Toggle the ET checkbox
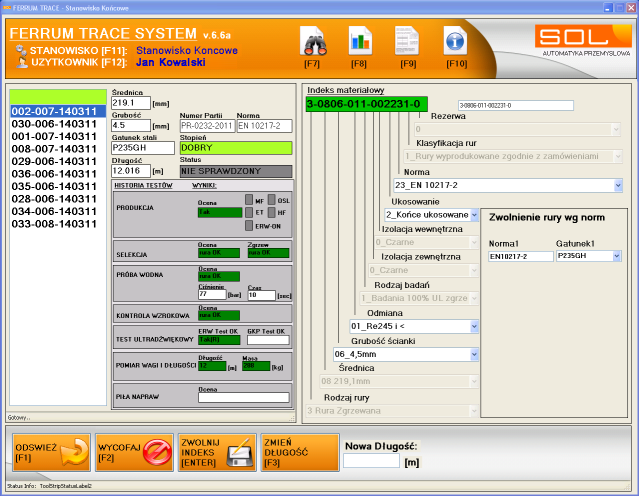The image size is (639, 496). click(x=249, y=212)
